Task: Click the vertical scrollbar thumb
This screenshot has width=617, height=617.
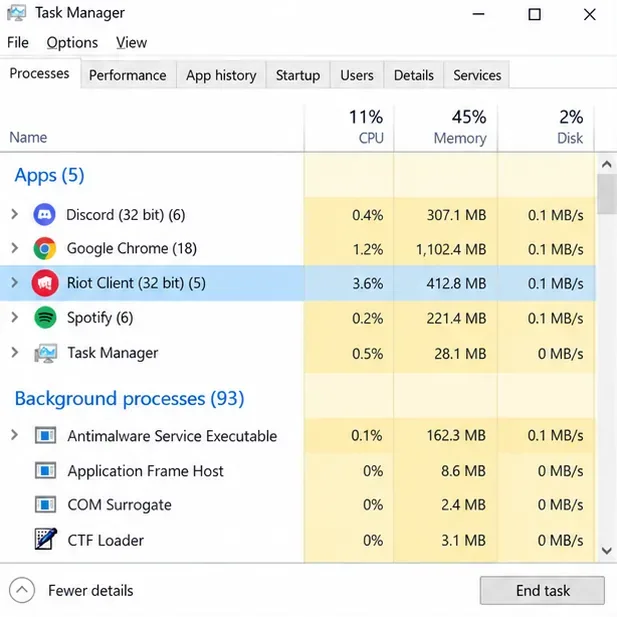Action: coord(607,194)
